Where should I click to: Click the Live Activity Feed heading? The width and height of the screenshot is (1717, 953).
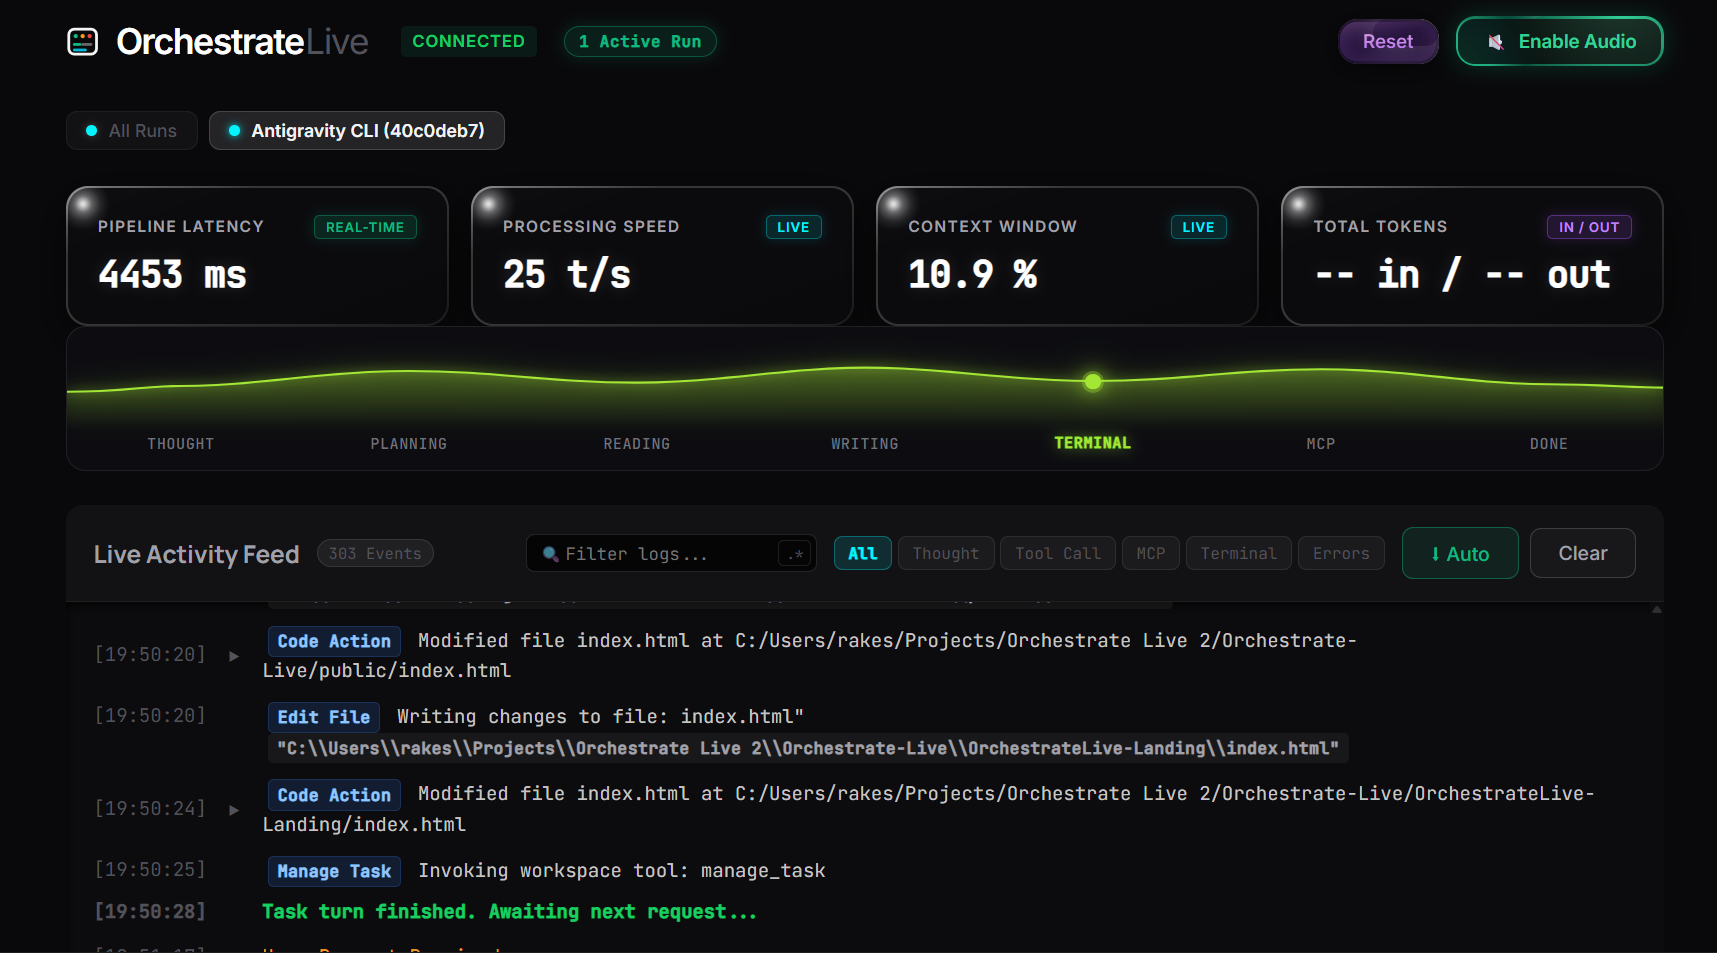pos(196,554)
